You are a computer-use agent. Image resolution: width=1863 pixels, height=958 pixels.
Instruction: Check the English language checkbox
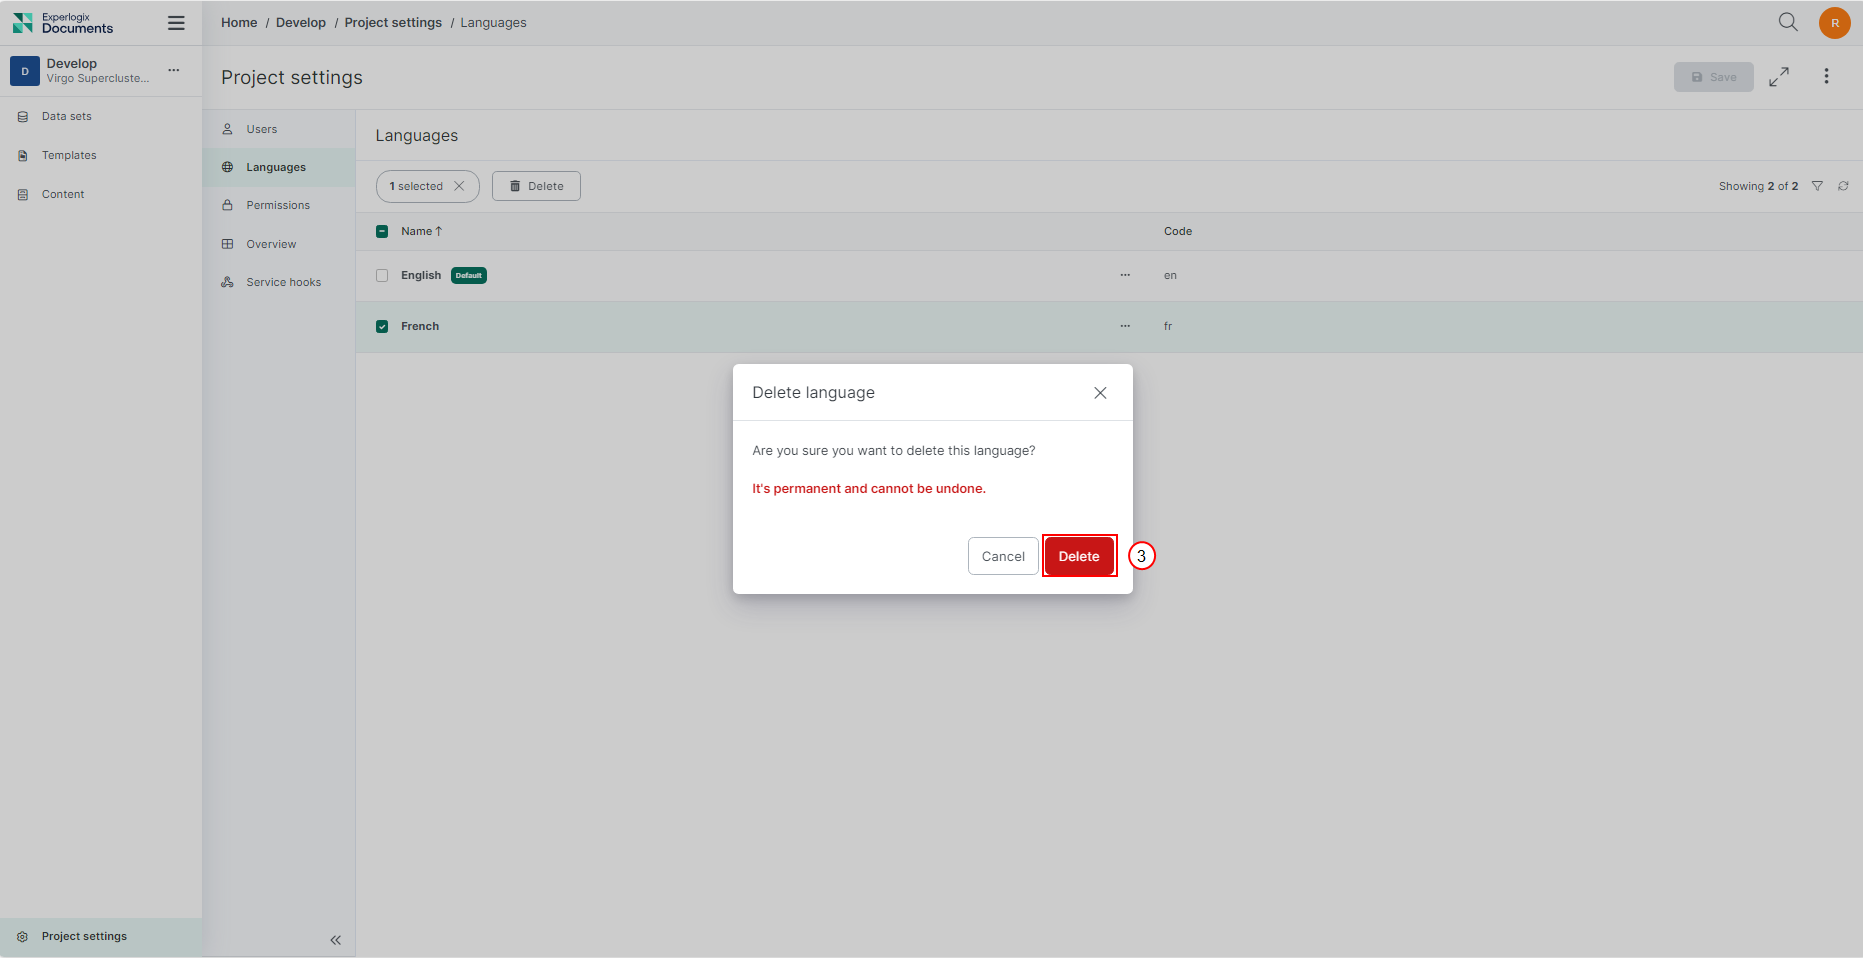click(x=382, y=276)
